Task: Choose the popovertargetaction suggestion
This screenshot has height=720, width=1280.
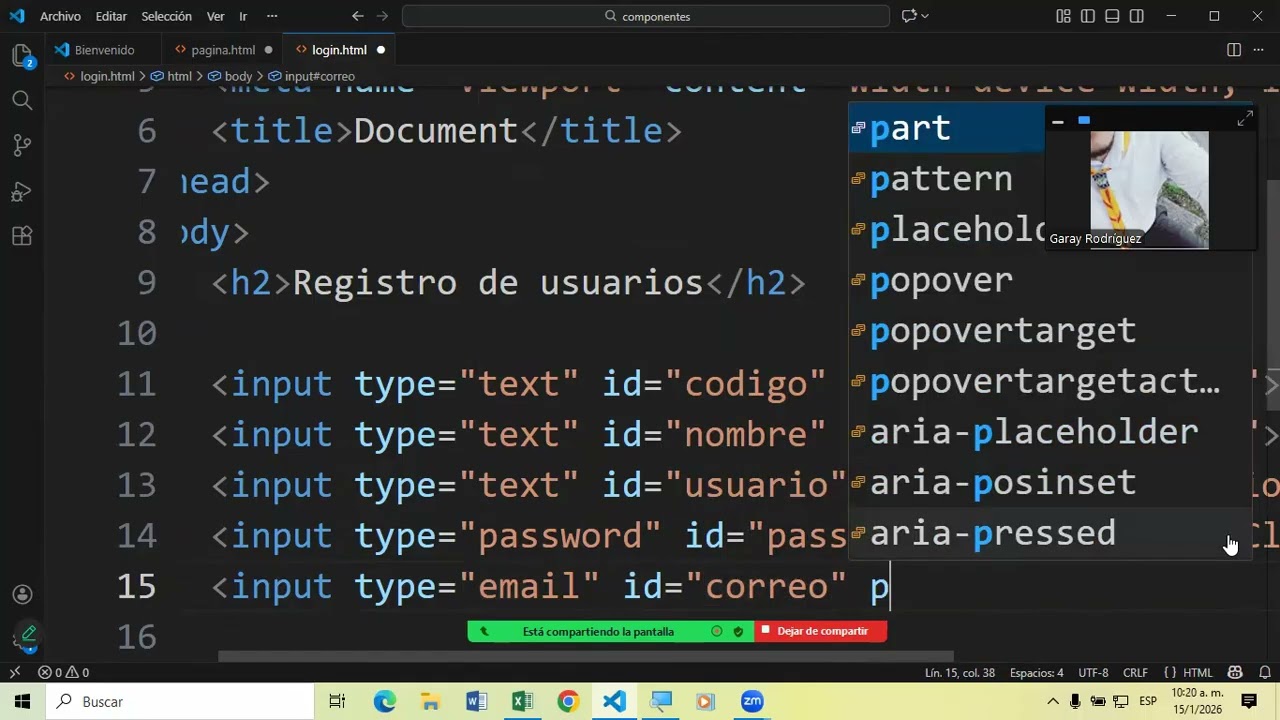Action: coord(1050,381)
